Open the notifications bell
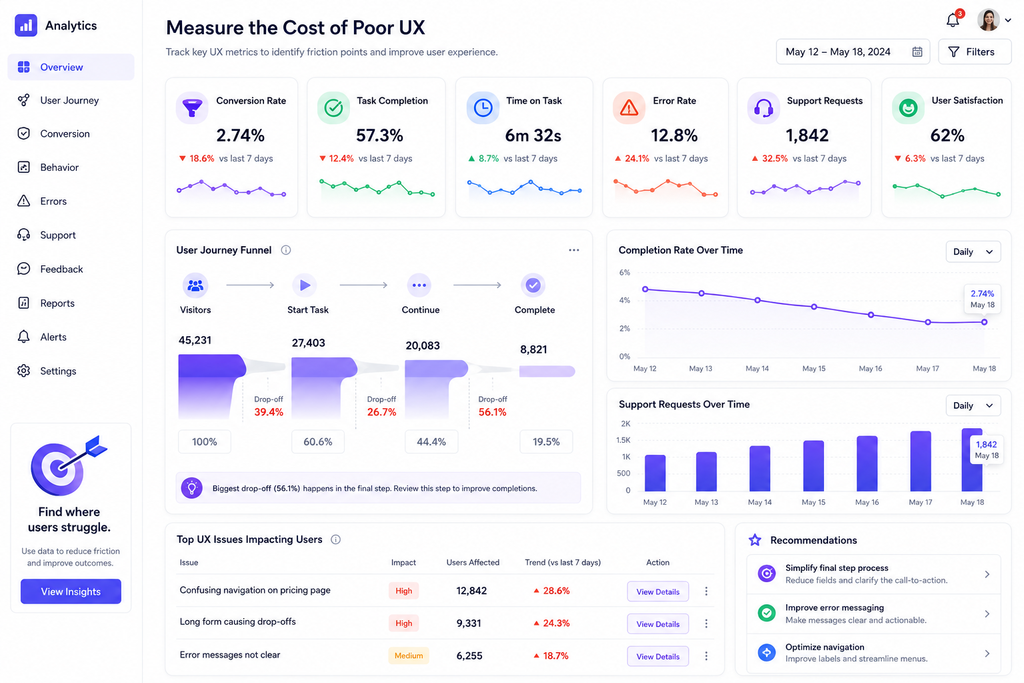 [x=953, y=20]
